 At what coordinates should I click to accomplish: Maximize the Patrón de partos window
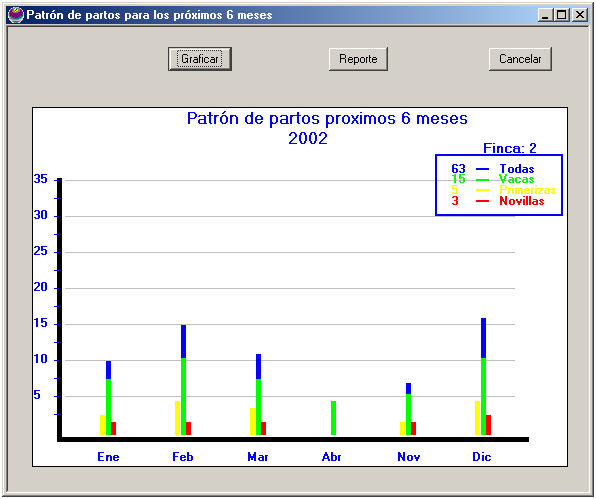pos(562,15)
